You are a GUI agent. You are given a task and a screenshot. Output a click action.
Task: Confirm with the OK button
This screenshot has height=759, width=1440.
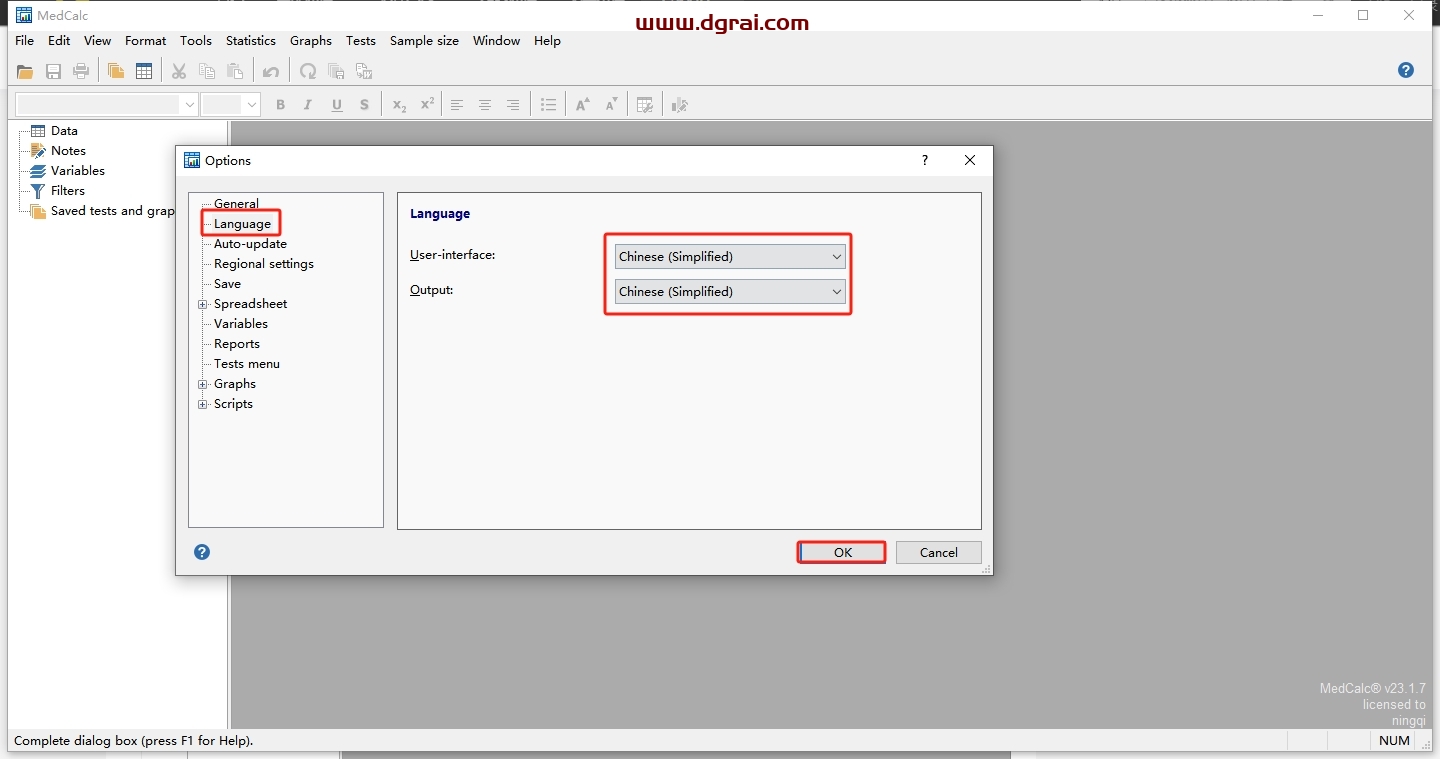(843, 552)
